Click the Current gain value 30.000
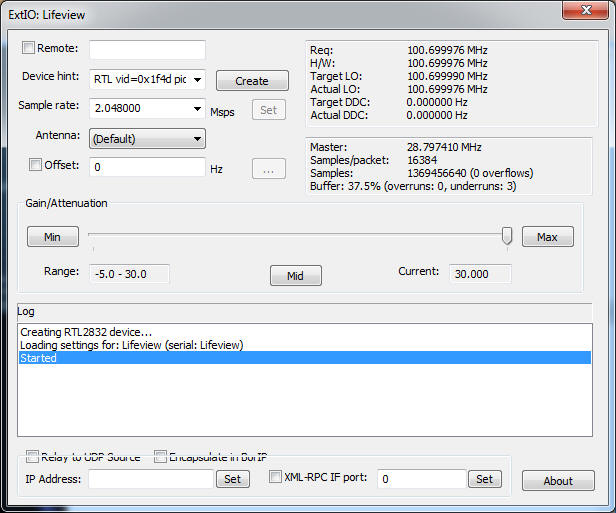Viewport: 616px width, 513px height. (480, 274)
